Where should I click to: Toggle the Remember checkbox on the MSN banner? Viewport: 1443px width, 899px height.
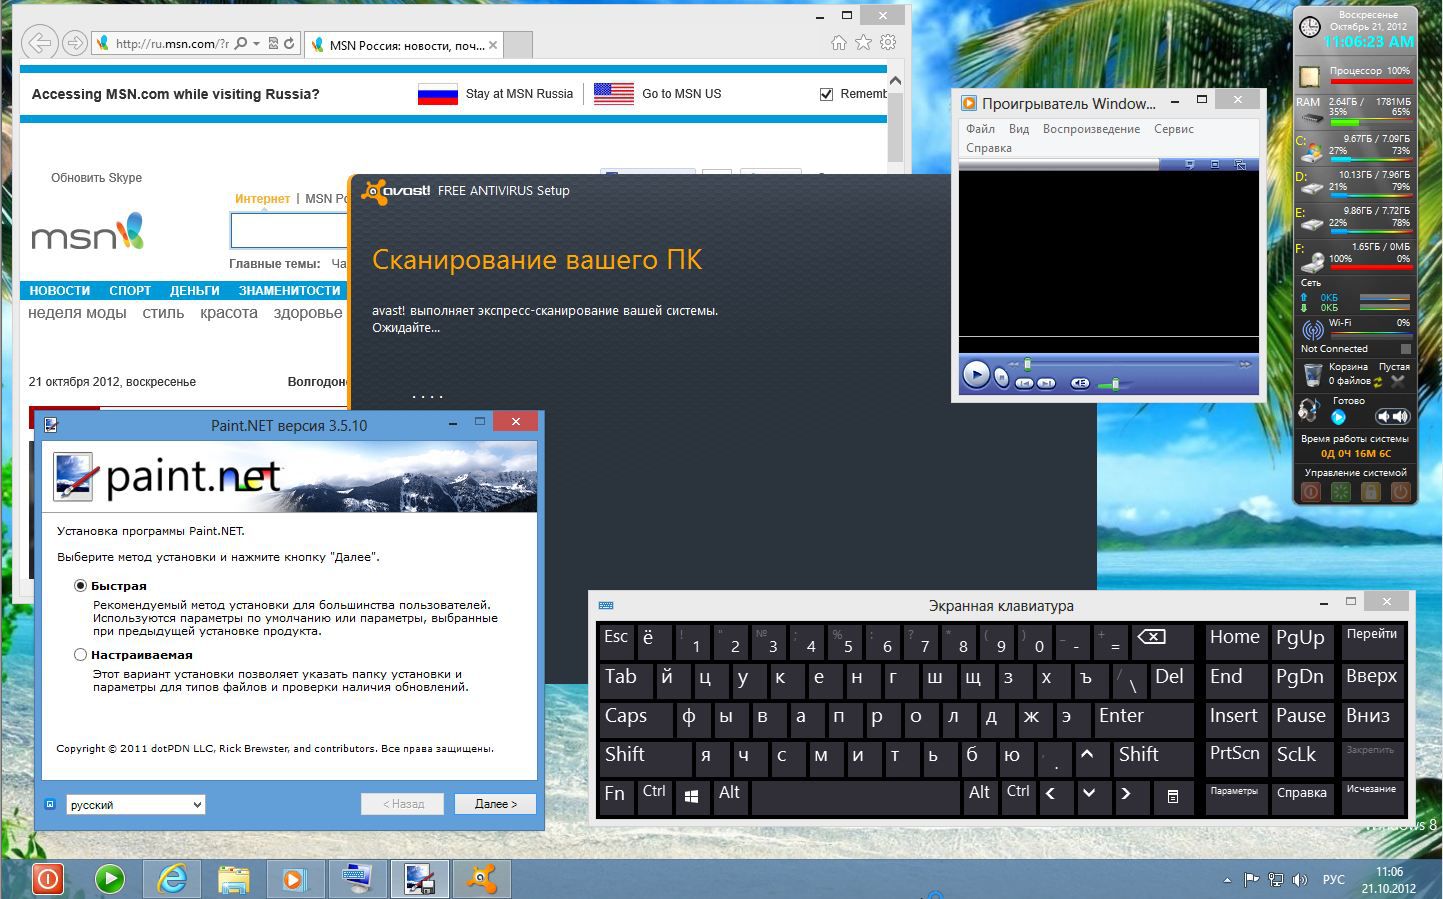click(826, 94)
